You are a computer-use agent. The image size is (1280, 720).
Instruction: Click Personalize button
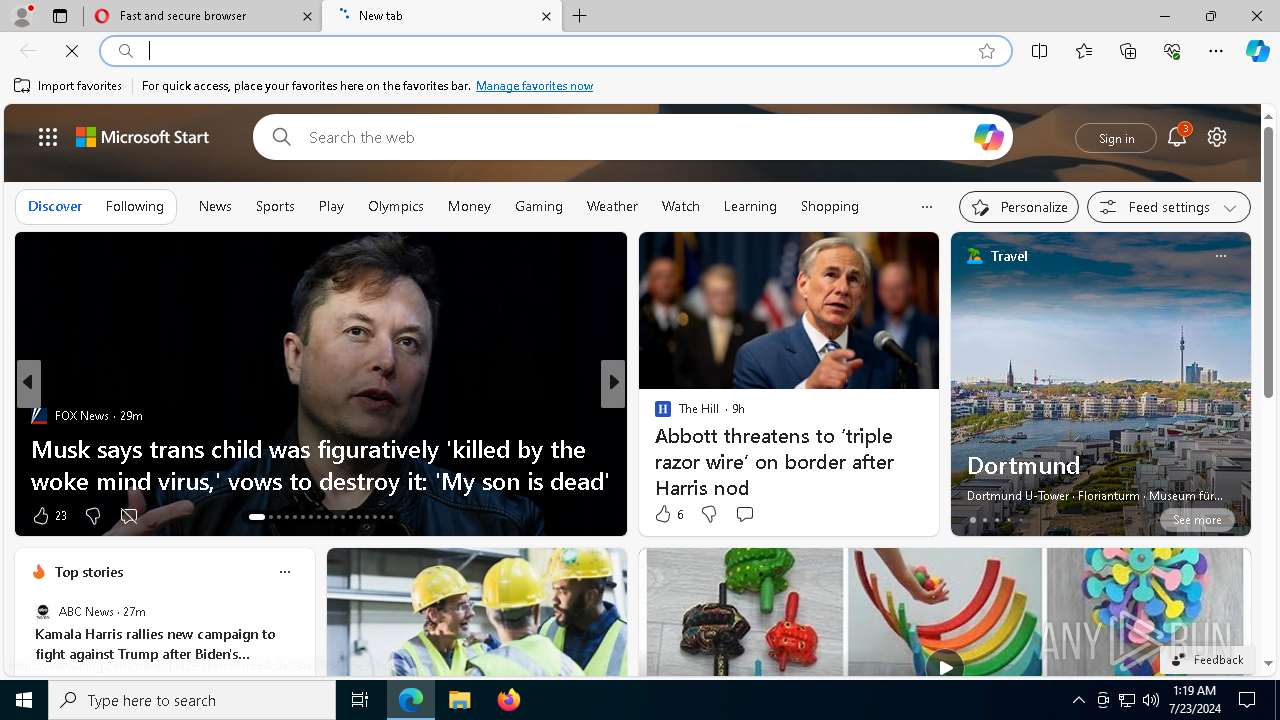point(1019,207)
